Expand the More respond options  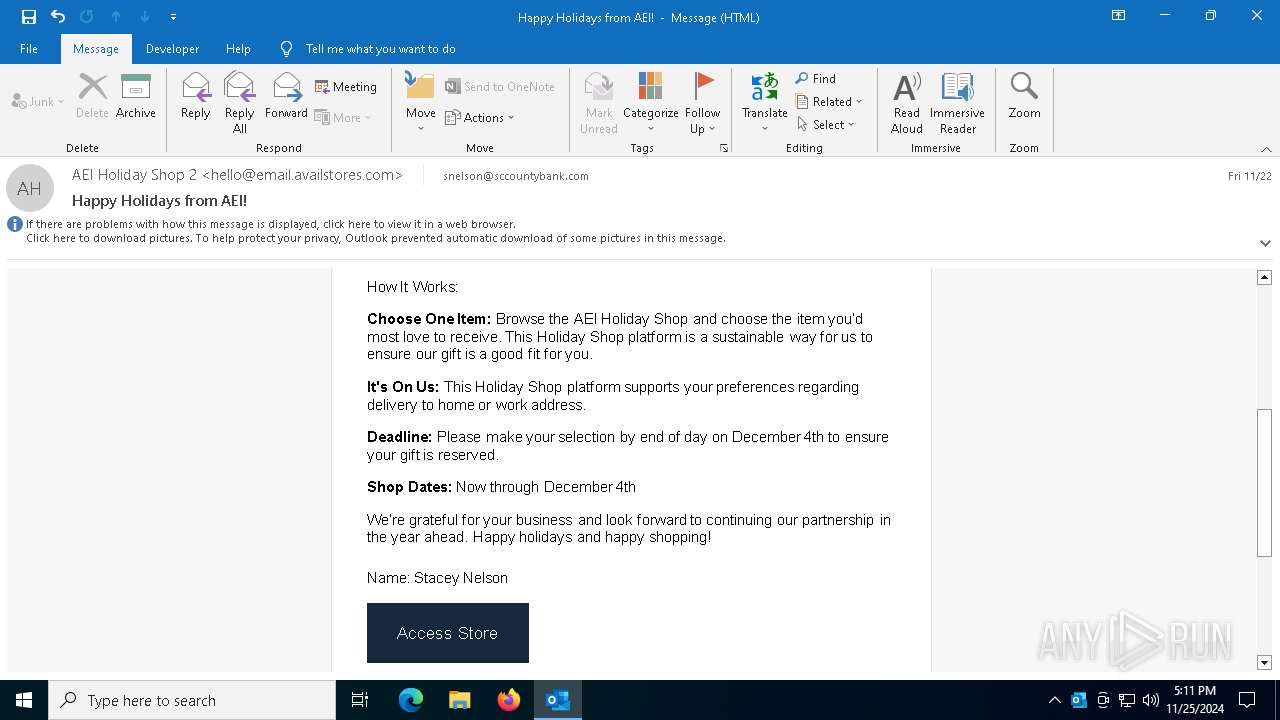(343, 117)
